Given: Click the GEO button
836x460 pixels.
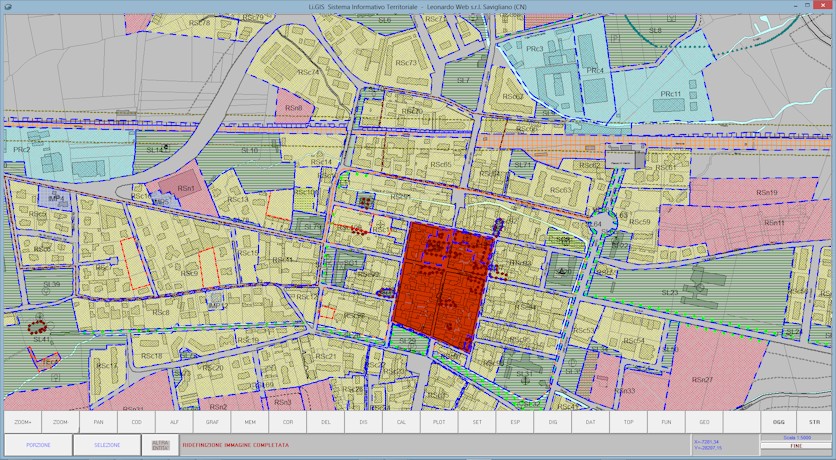Looking at the screenshot, I should pyautogui.click(x=704, y=423).
